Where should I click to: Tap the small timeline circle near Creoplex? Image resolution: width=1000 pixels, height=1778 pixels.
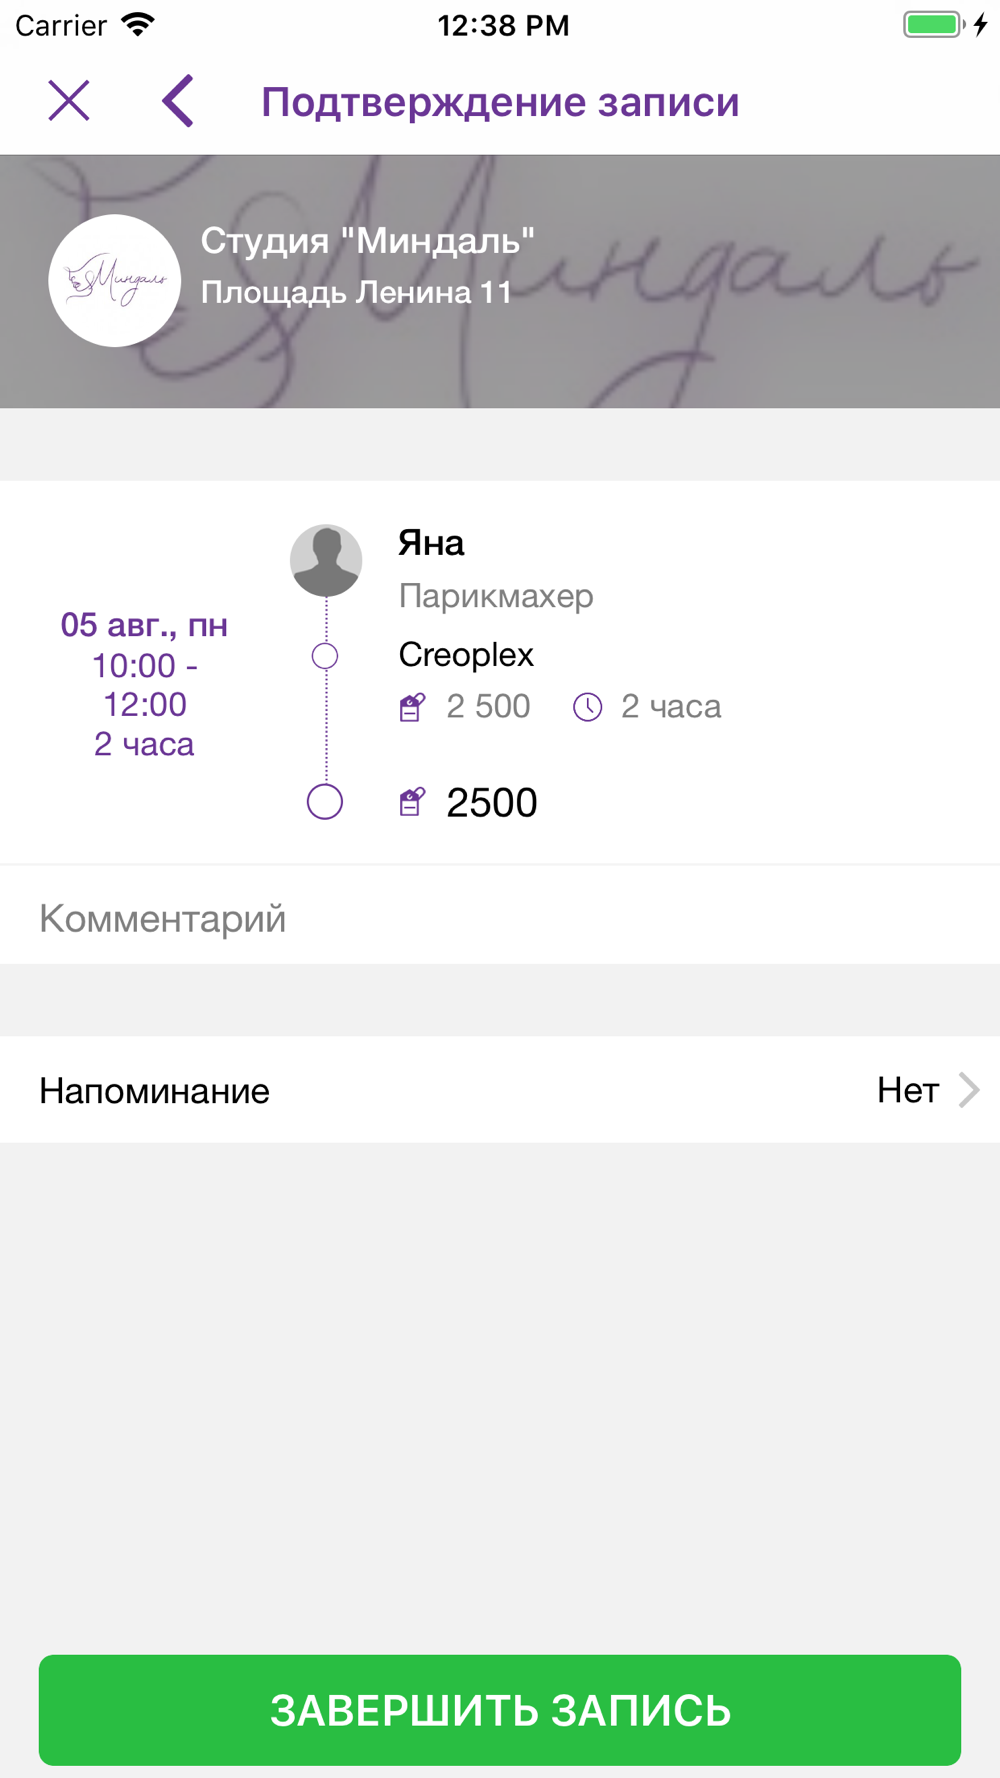point(325,656)
